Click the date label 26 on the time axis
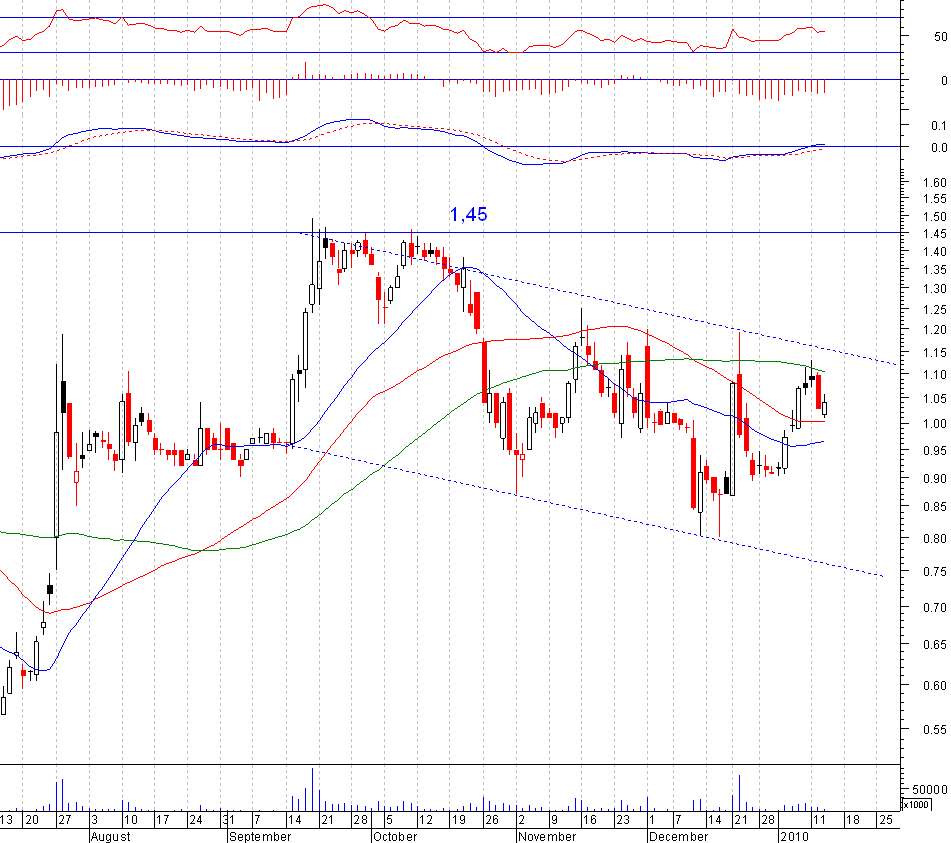 (x=491, y=820)
